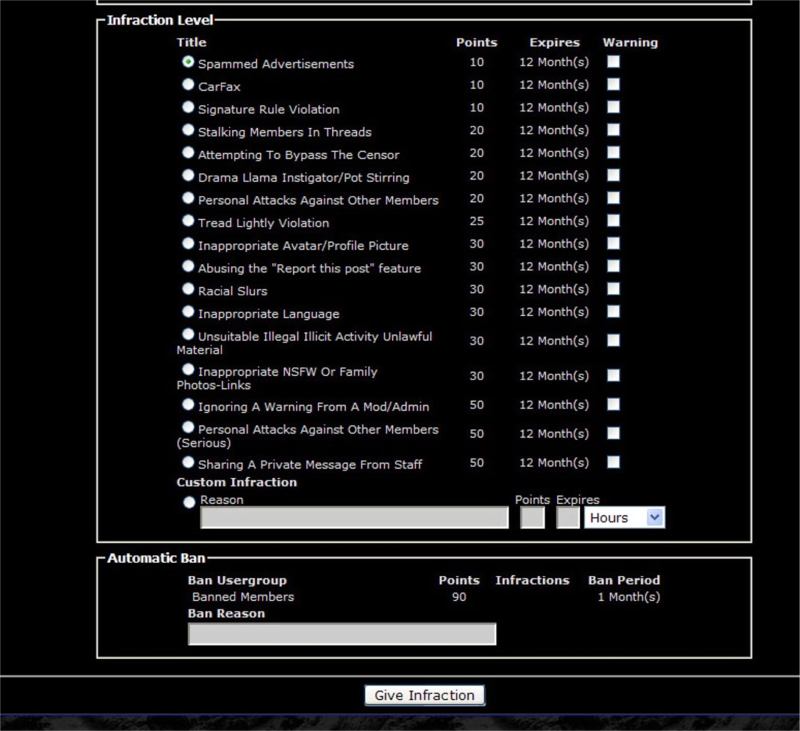Focus the custom infraction Reason text field
The image size is (800, 731).
(x=354, y=518)
